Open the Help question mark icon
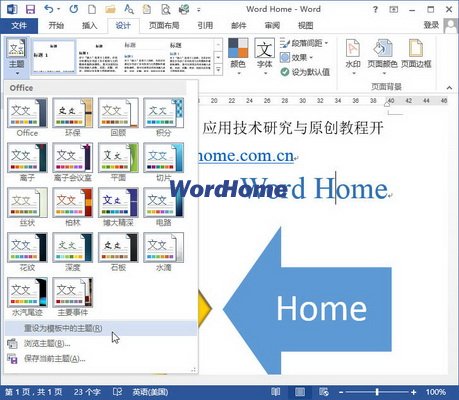The width and height of the screenshot is (459, 400). 375,9
